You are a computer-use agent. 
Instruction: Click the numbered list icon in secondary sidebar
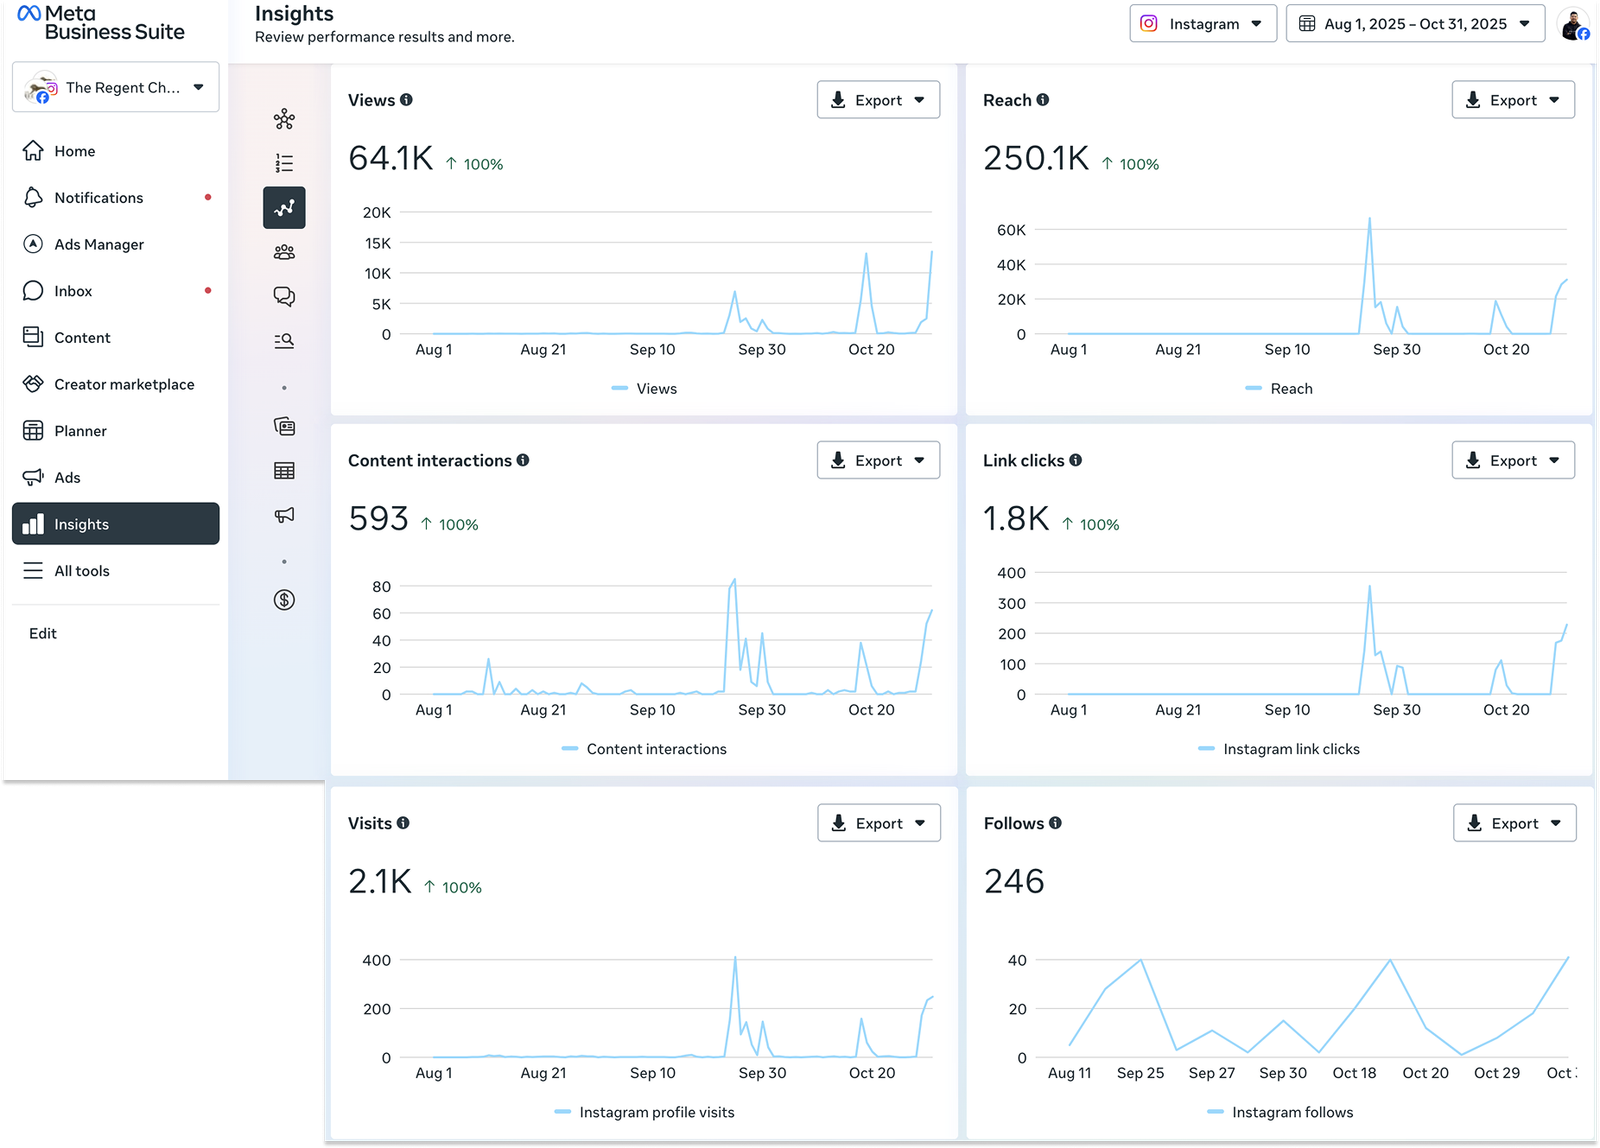(x=284, y=163)
